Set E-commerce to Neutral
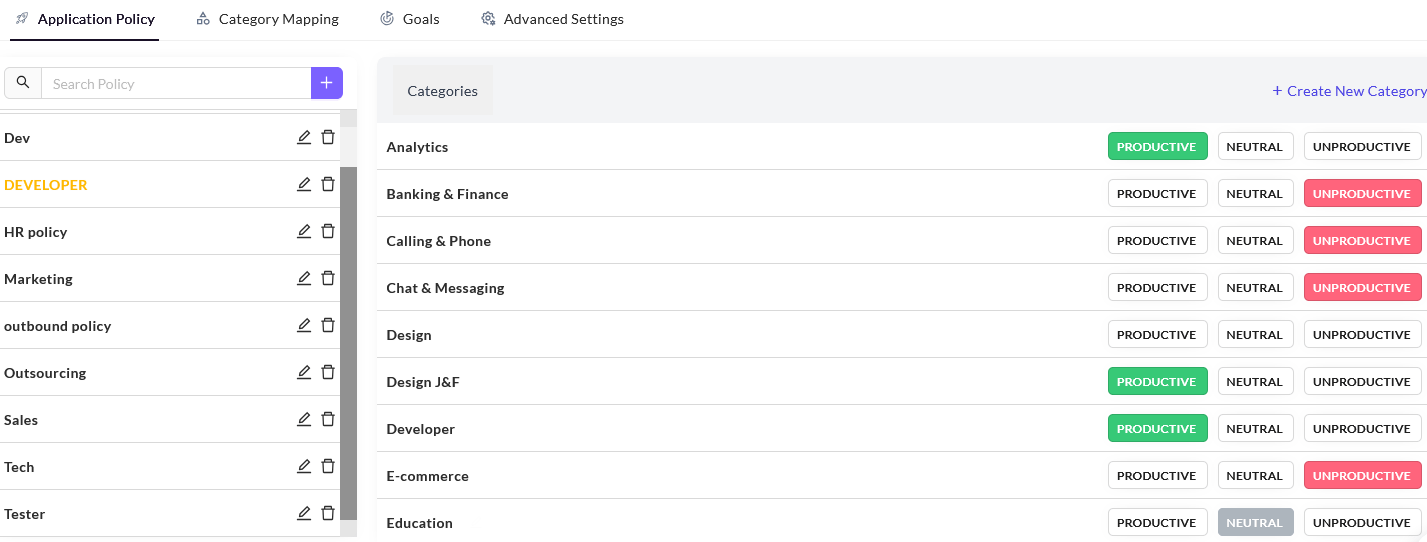This screenshot has width=1427, height=542. (1255, 476)
